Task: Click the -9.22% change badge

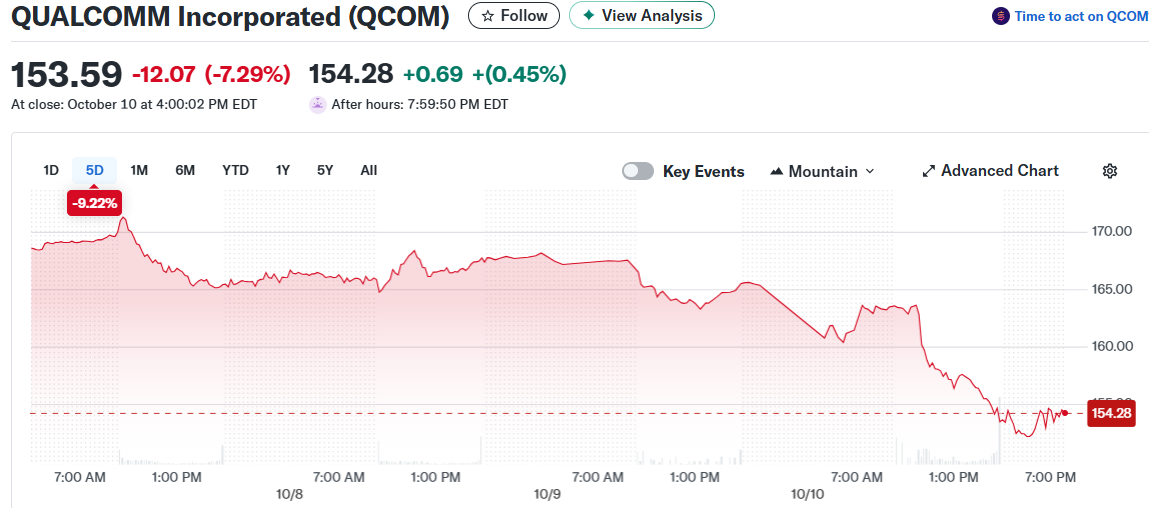Action: [x=94, y=203]
